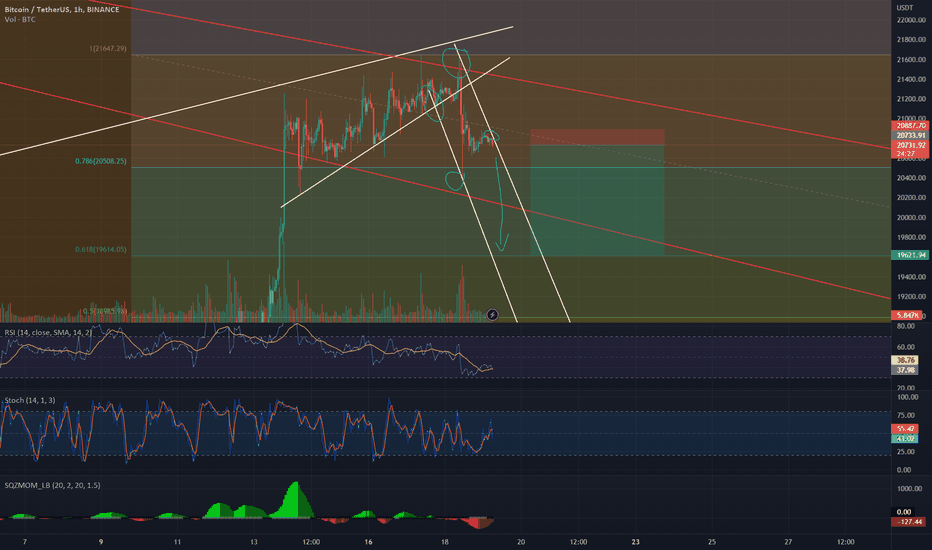Click the USDT currency label on the price axis
Viewport: 932px width, 550px height.
click(905, 8)
